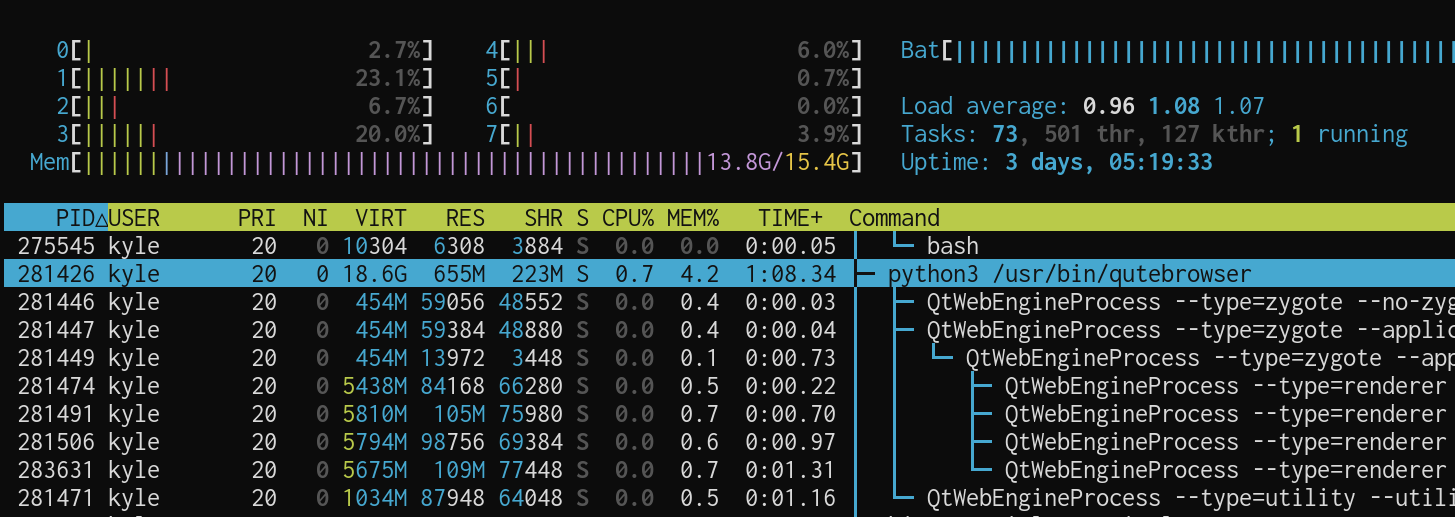Viewport: 1455px width, 517px height.
Task: Sort processes by the PID column header
Action: pos(75,218)
